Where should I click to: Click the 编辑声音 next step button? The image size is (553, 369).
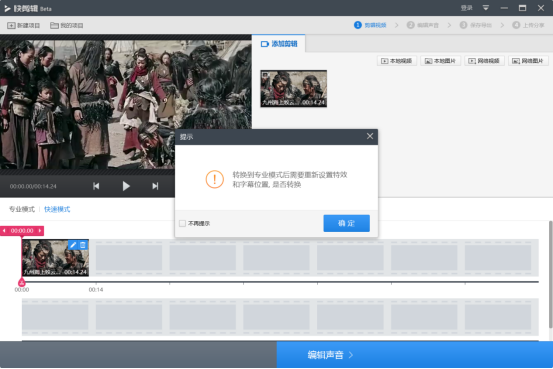(415, 355)
